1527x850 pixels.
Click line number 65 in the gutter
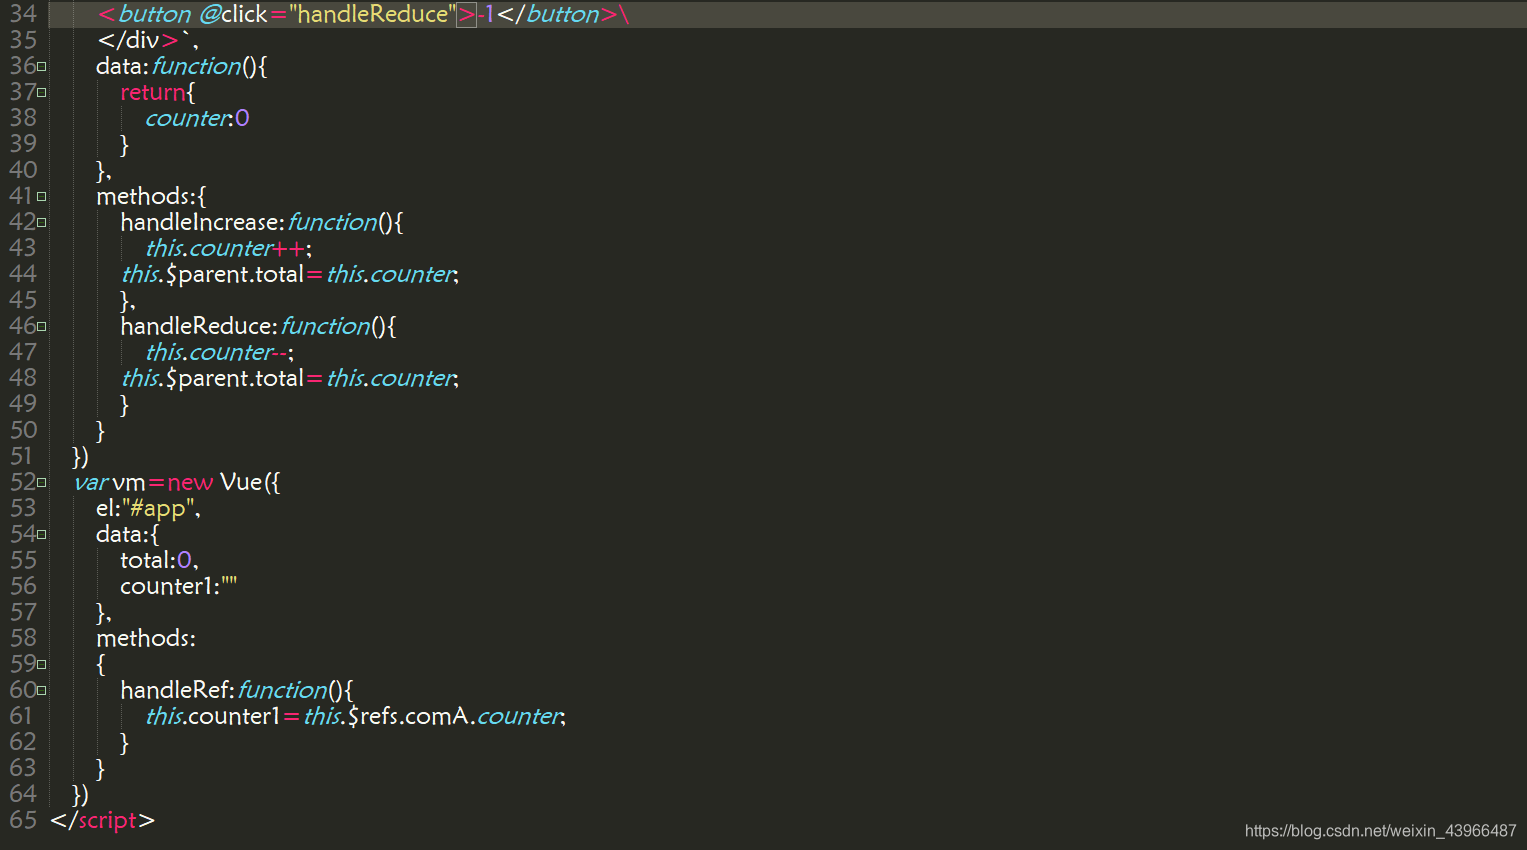pyautogui.click(x=23, y=820)
